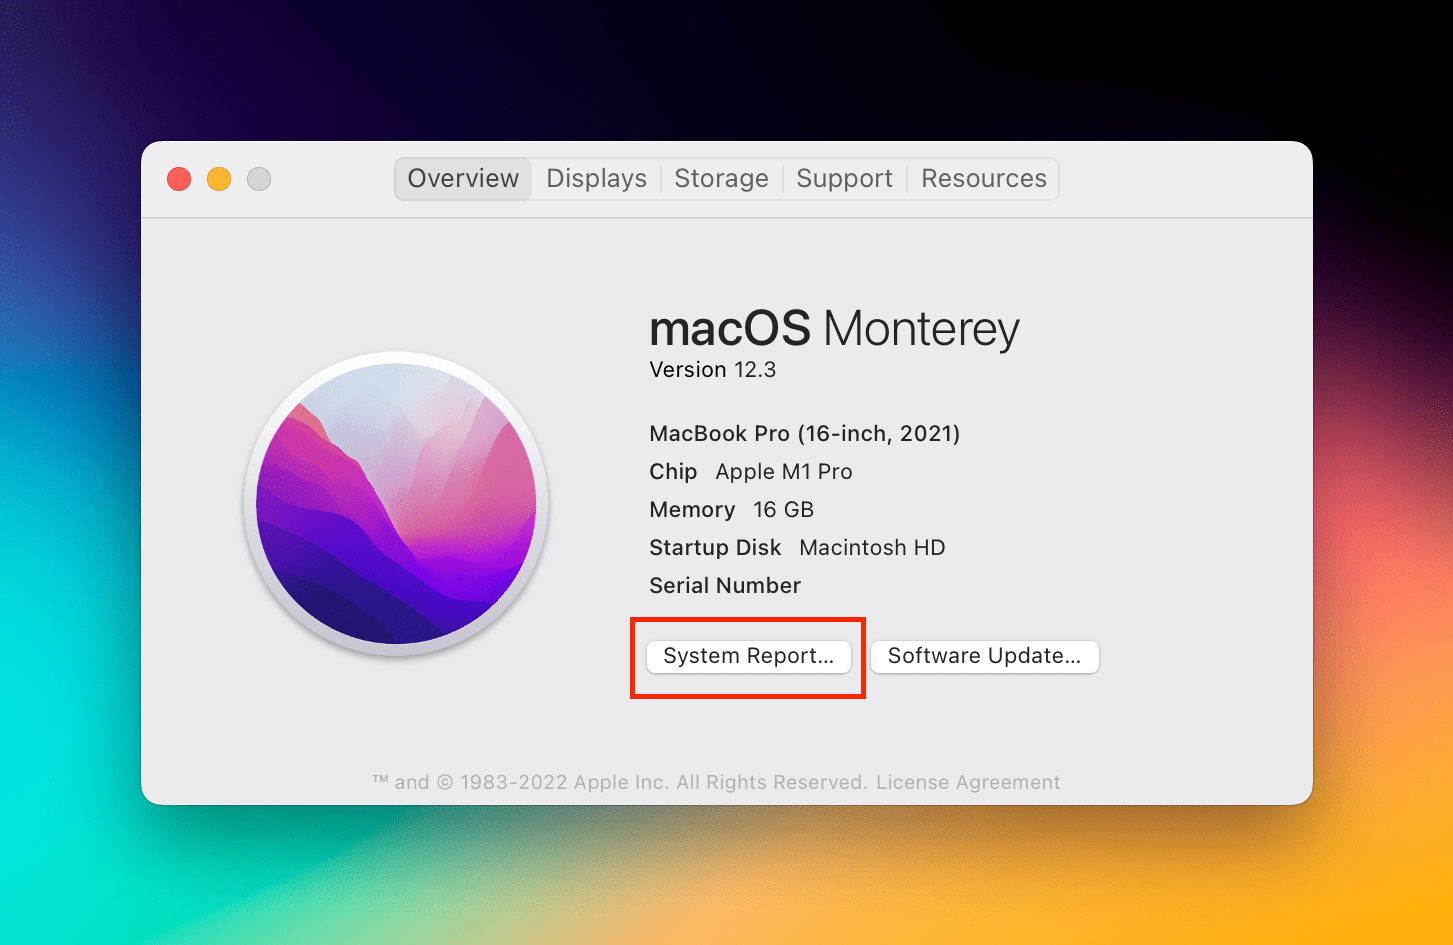Click the Apple copyright notice text
The height and width of the screenshot is (945, 1453).
click(620, 782)
